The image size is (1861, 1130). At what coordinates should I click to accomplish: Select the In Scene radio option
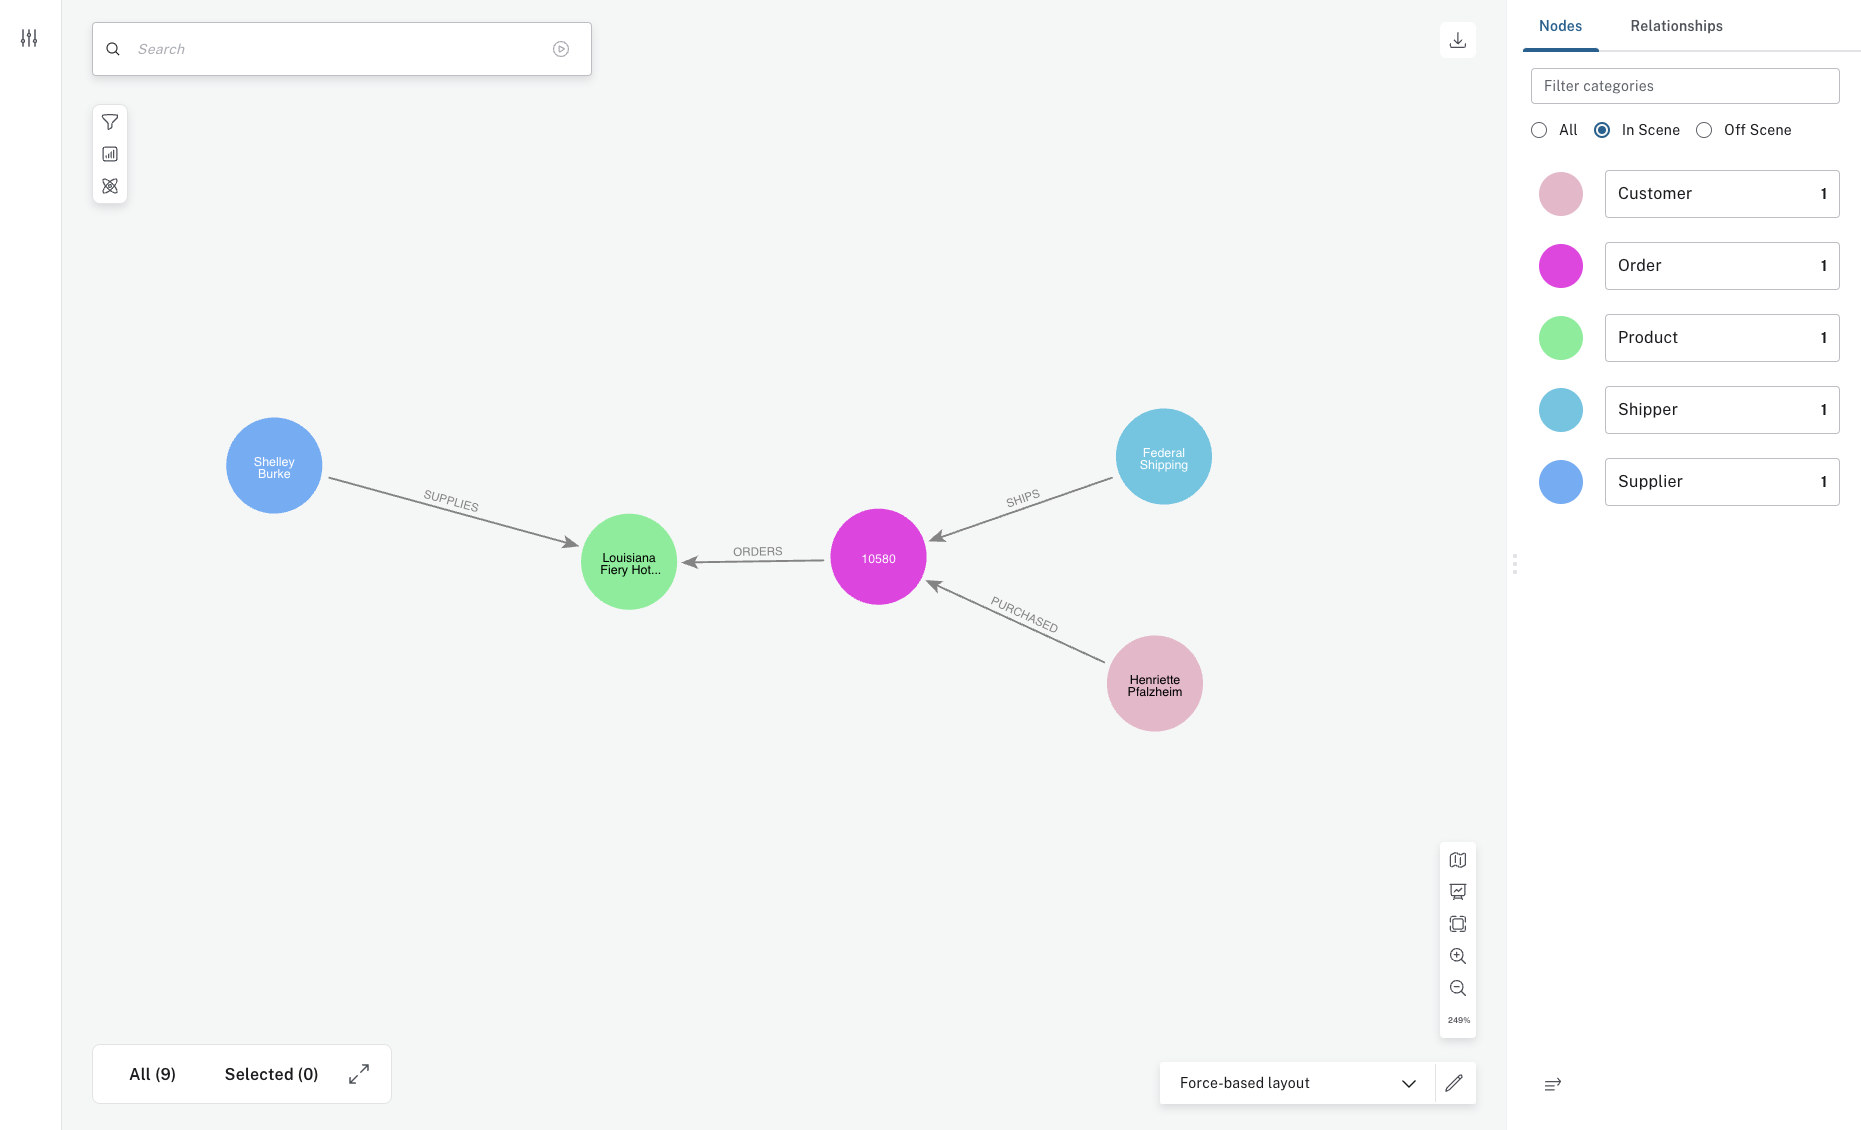1602,130
